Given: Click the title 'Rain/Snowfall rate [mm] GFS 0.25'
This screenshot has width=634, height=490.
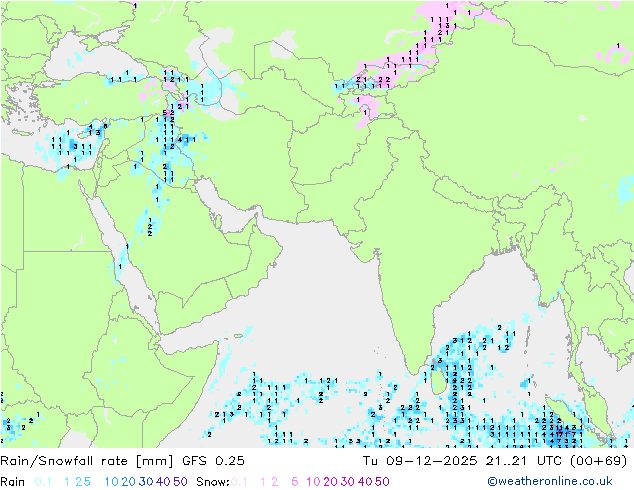Looking at the screenshot, I should pos(123,461).
